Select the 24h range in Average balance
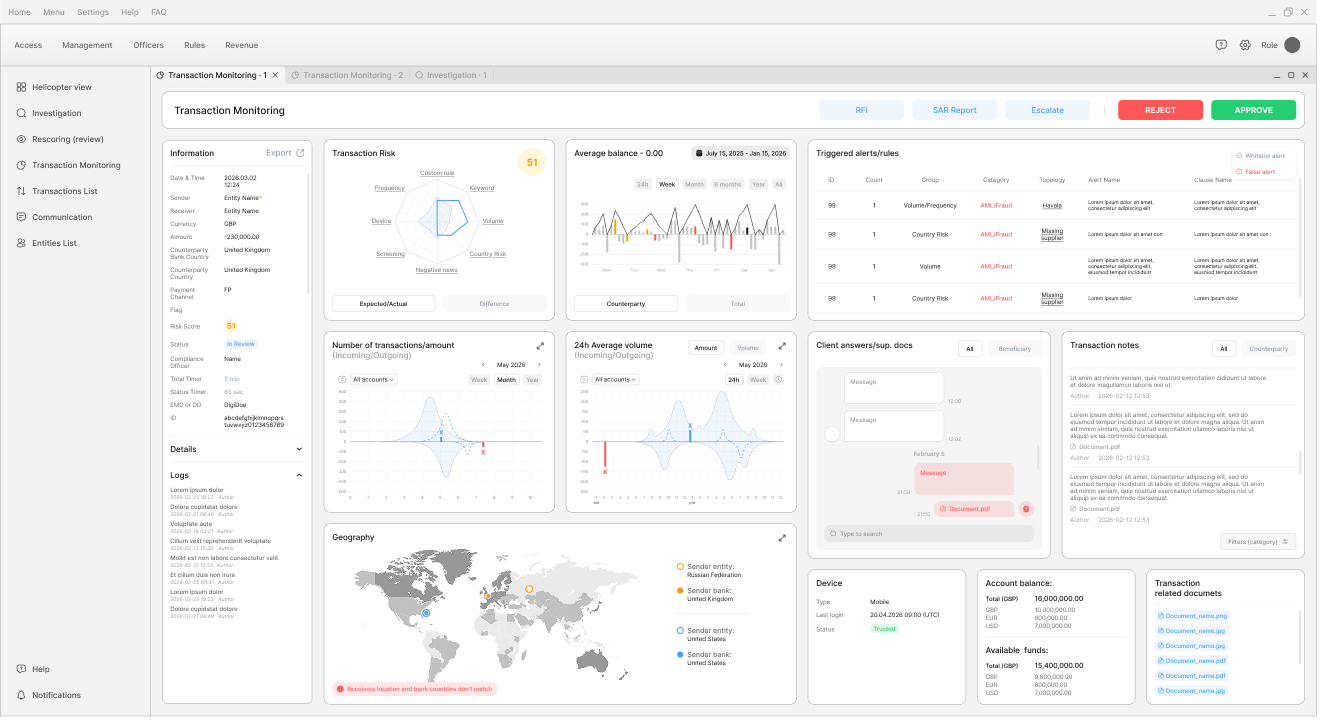The height and width of the screenshot is (728, 1344). coord(643,185)
